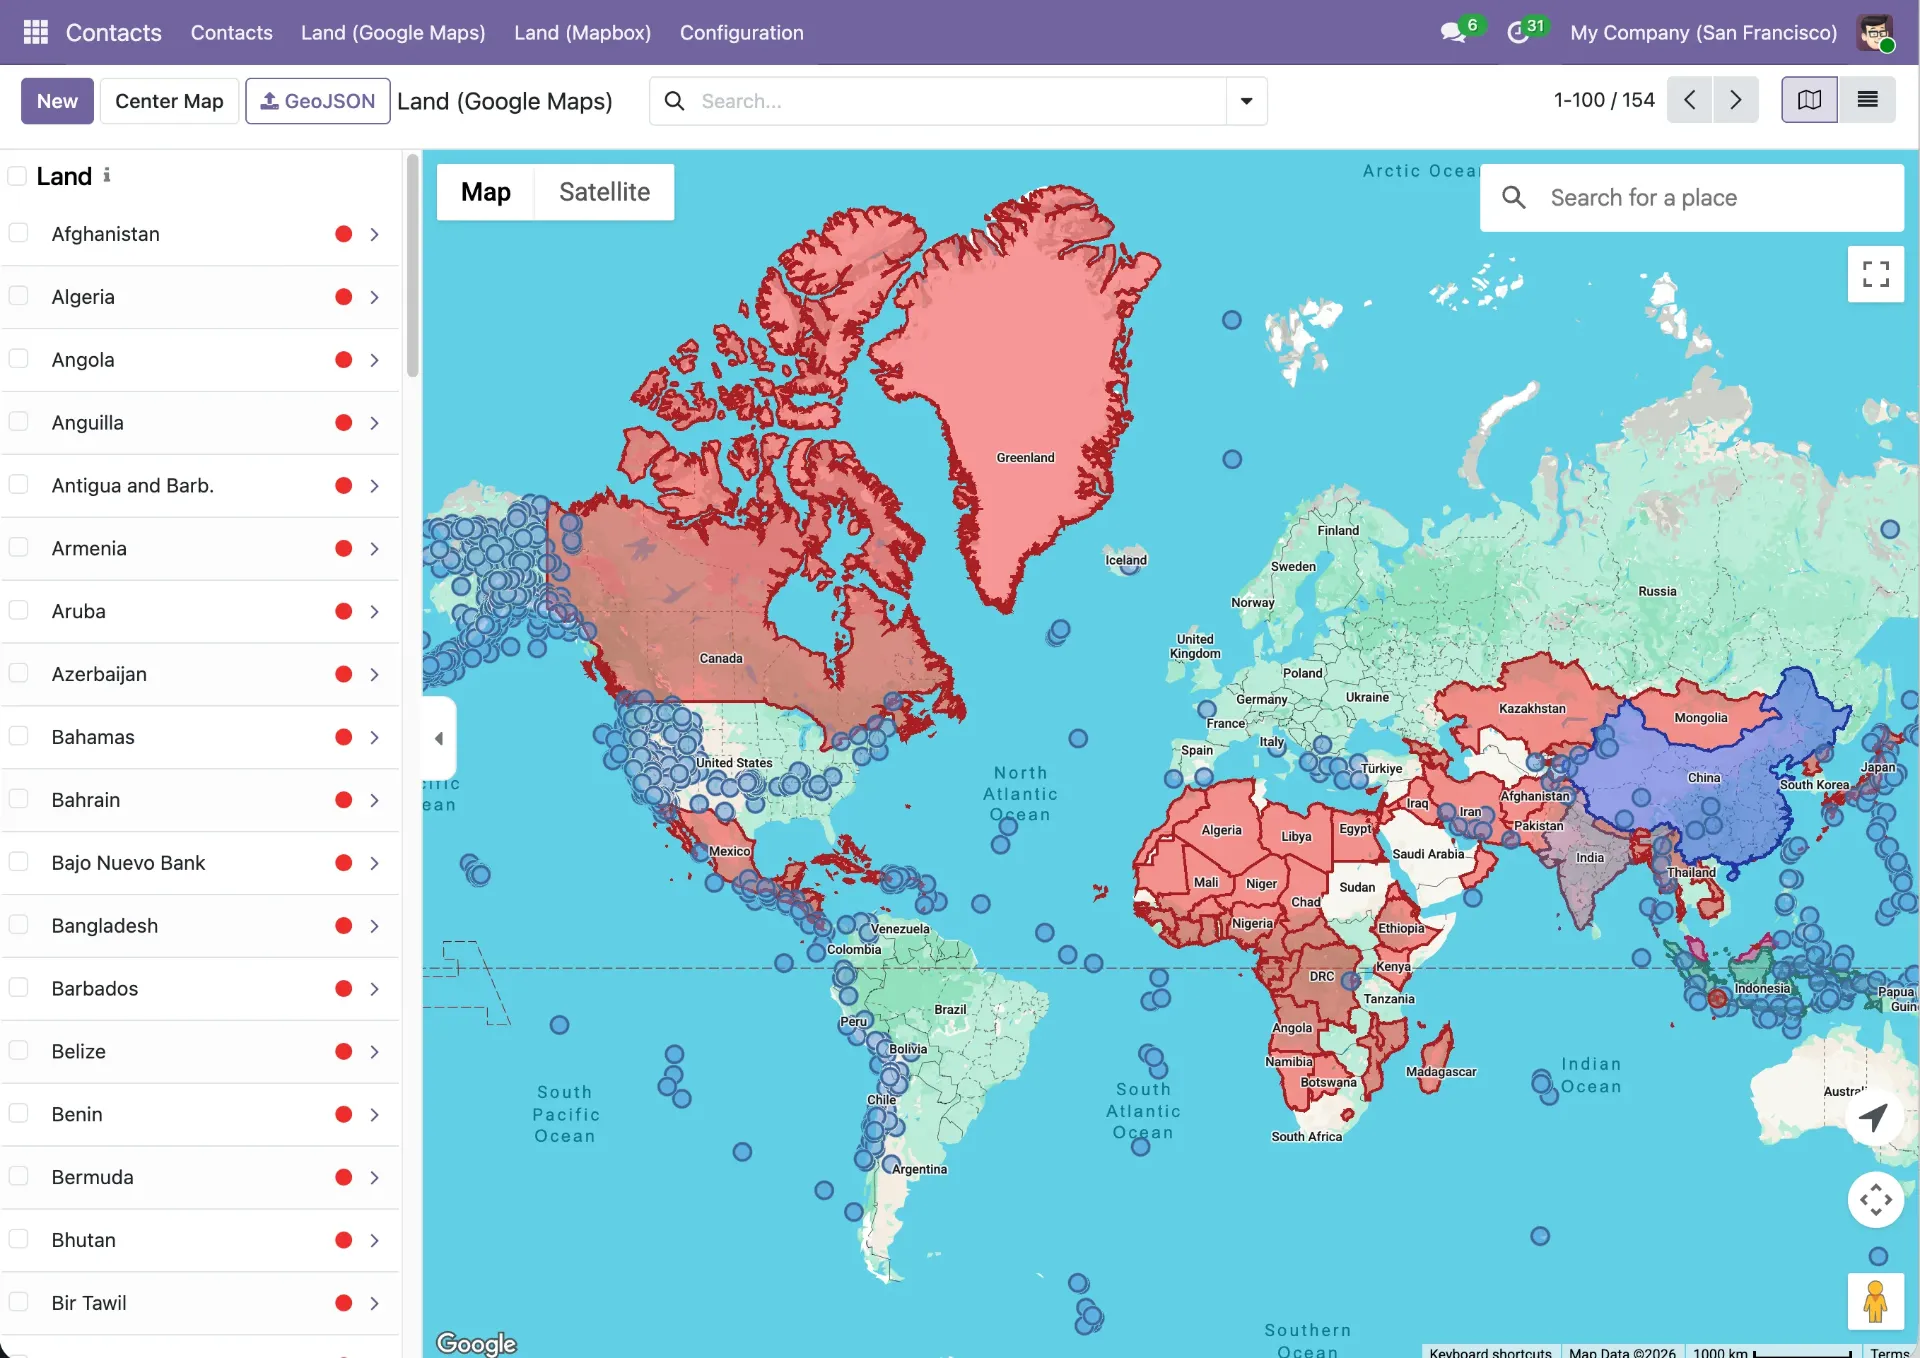Open the search options dropdown arrow
The image size is (1920, 1358).
click(x=1247, y=101)
